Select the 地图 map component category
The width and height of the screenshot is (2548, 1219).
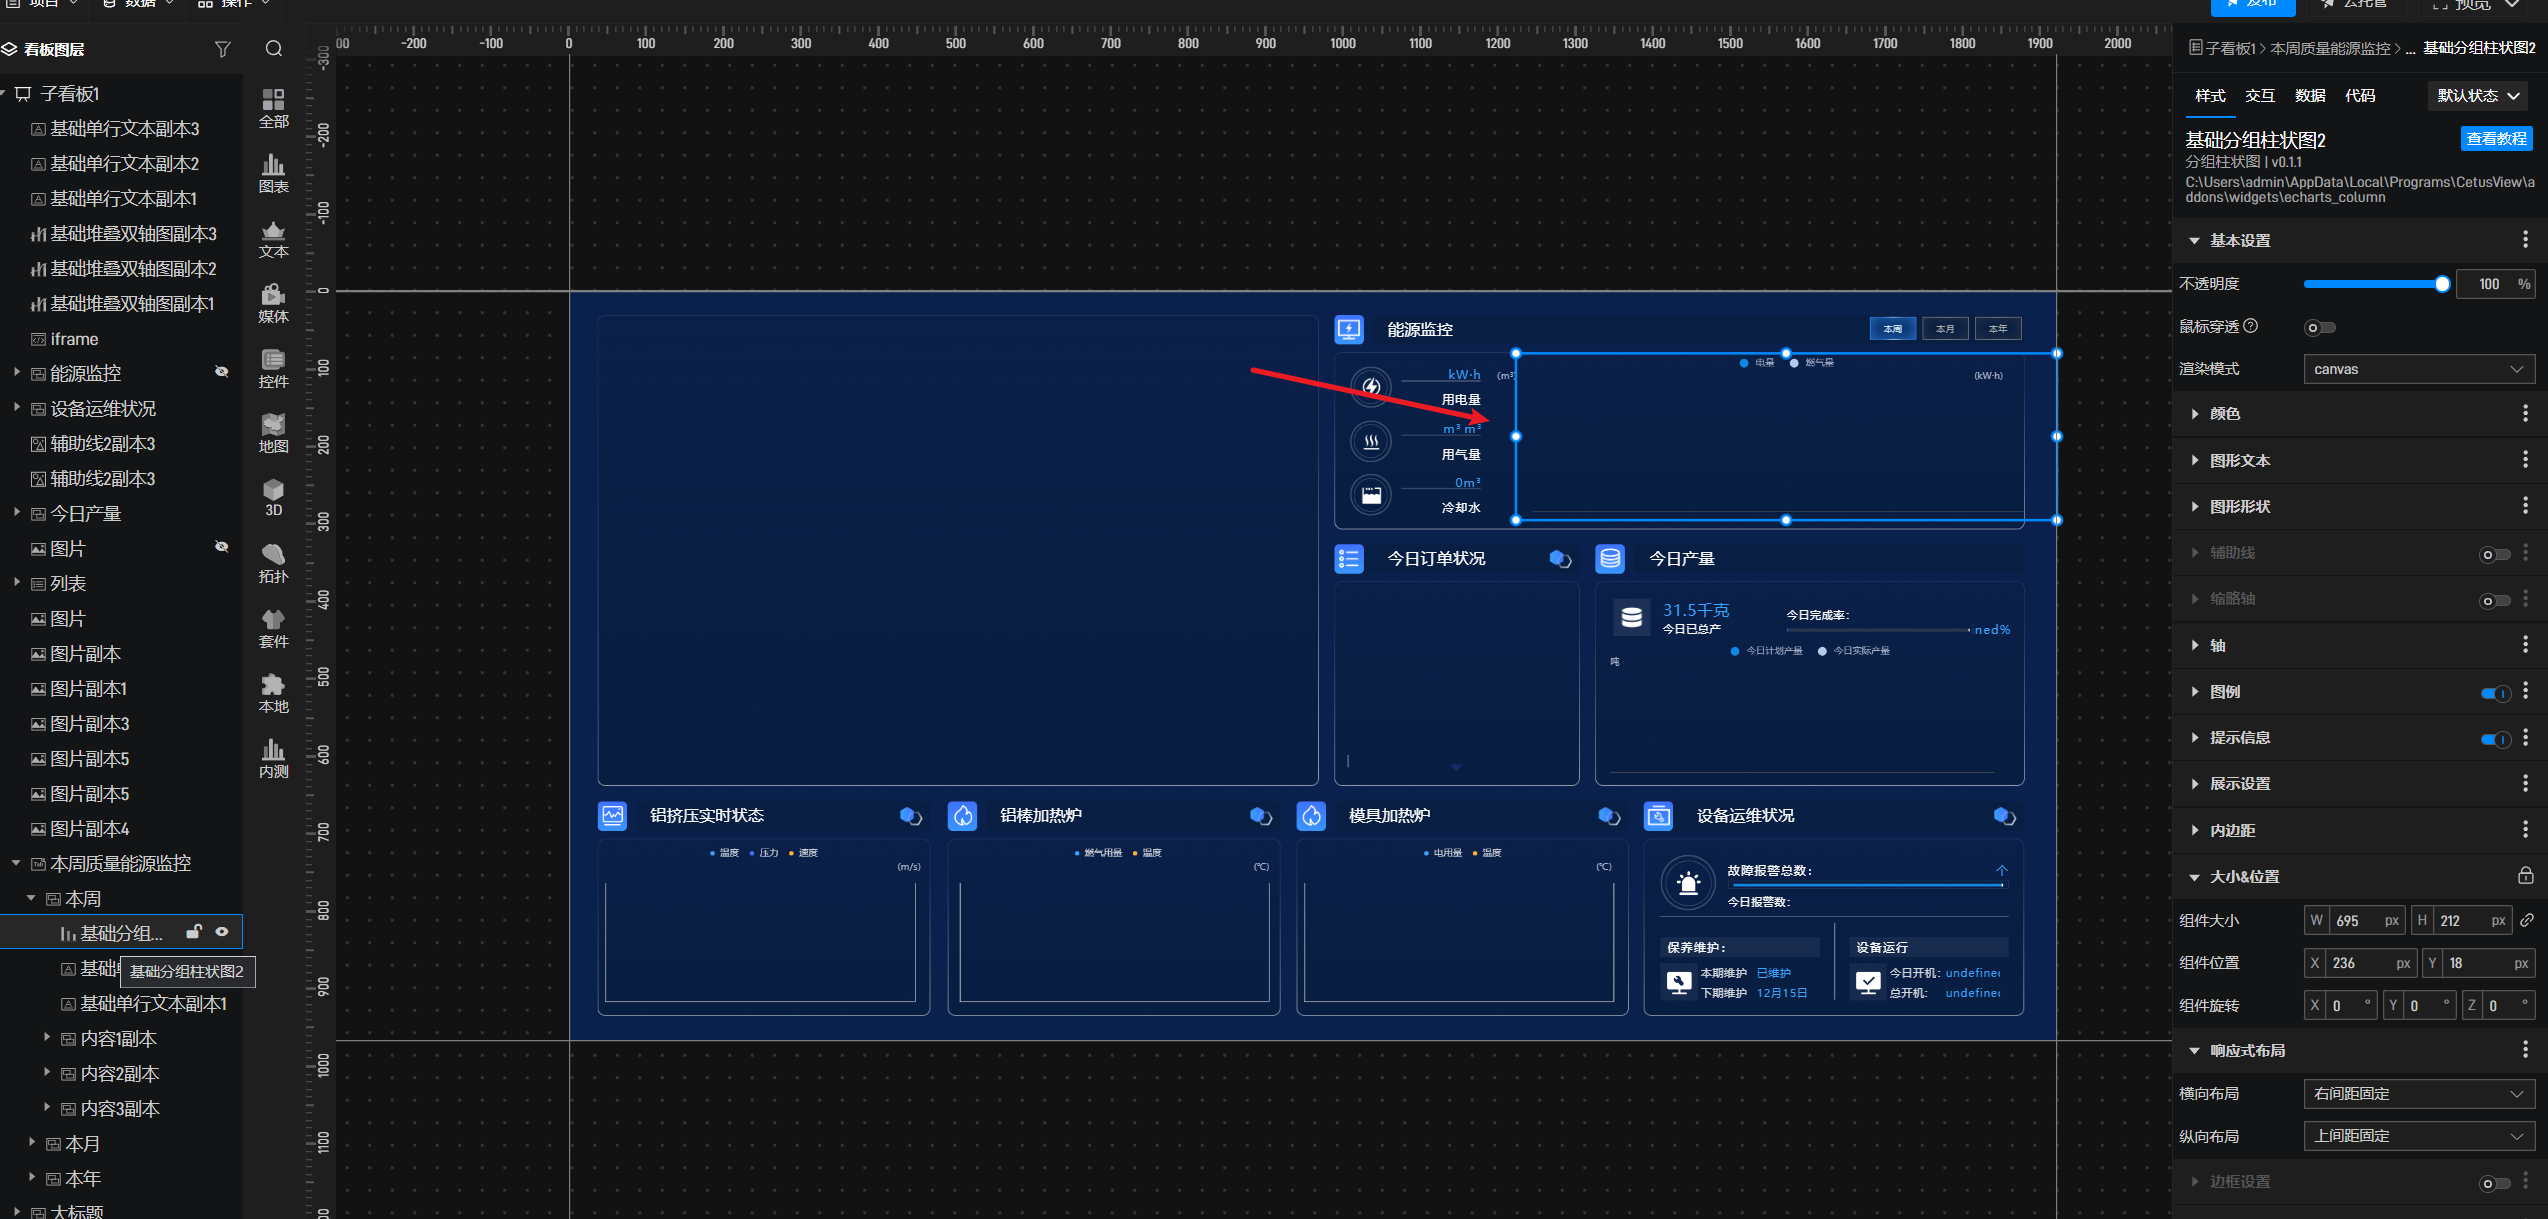pos(273,432)
